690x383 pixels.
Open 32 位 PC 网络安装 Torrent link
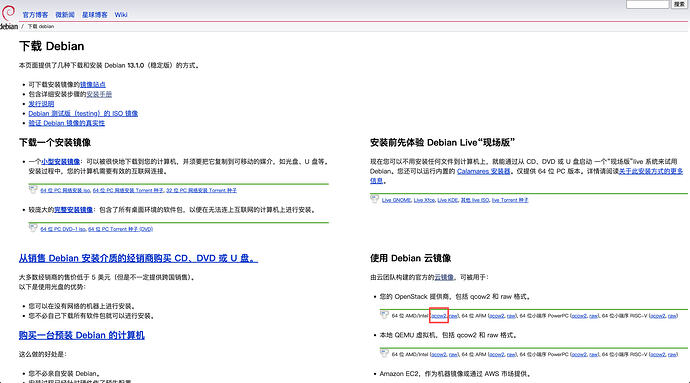(x=202, y=191)
